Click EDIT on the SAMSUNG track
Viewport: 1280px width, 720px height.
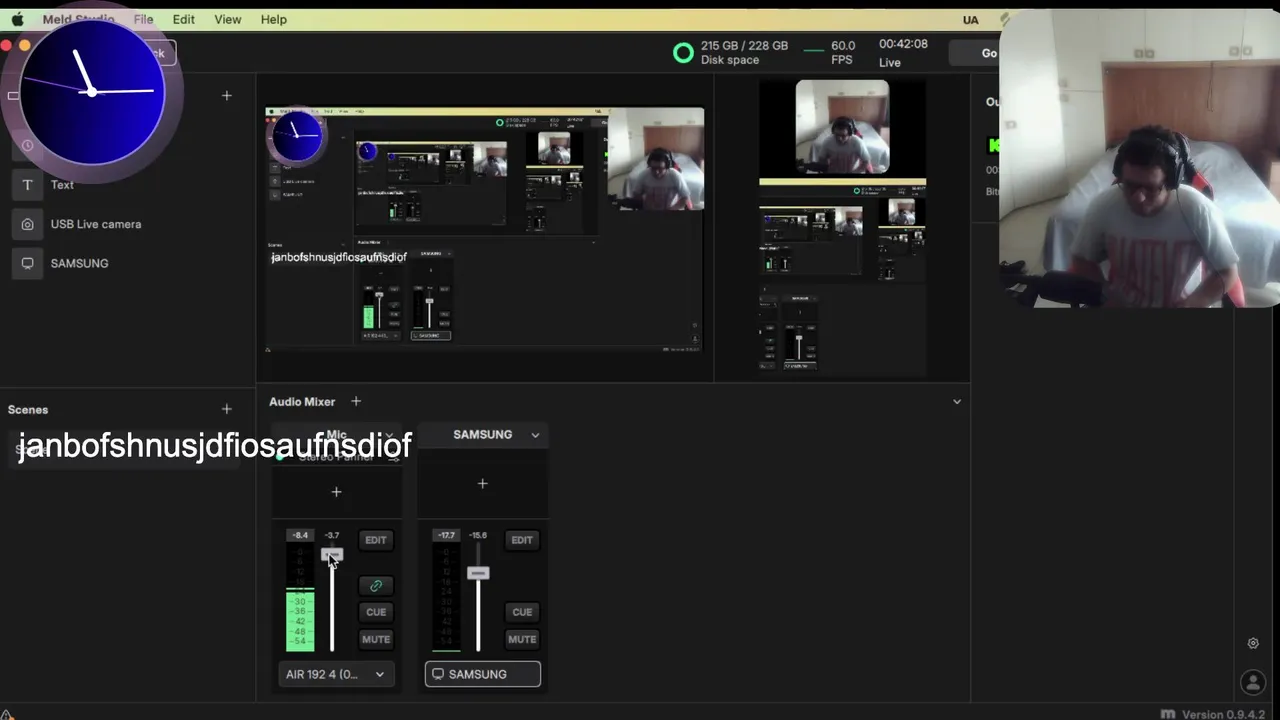[x=522, y=540]
